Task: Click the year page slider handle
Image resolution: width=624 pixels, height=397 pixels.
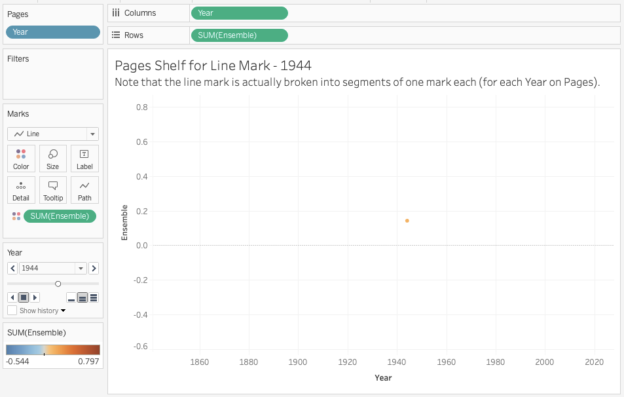Action: [x=58, y=284]
